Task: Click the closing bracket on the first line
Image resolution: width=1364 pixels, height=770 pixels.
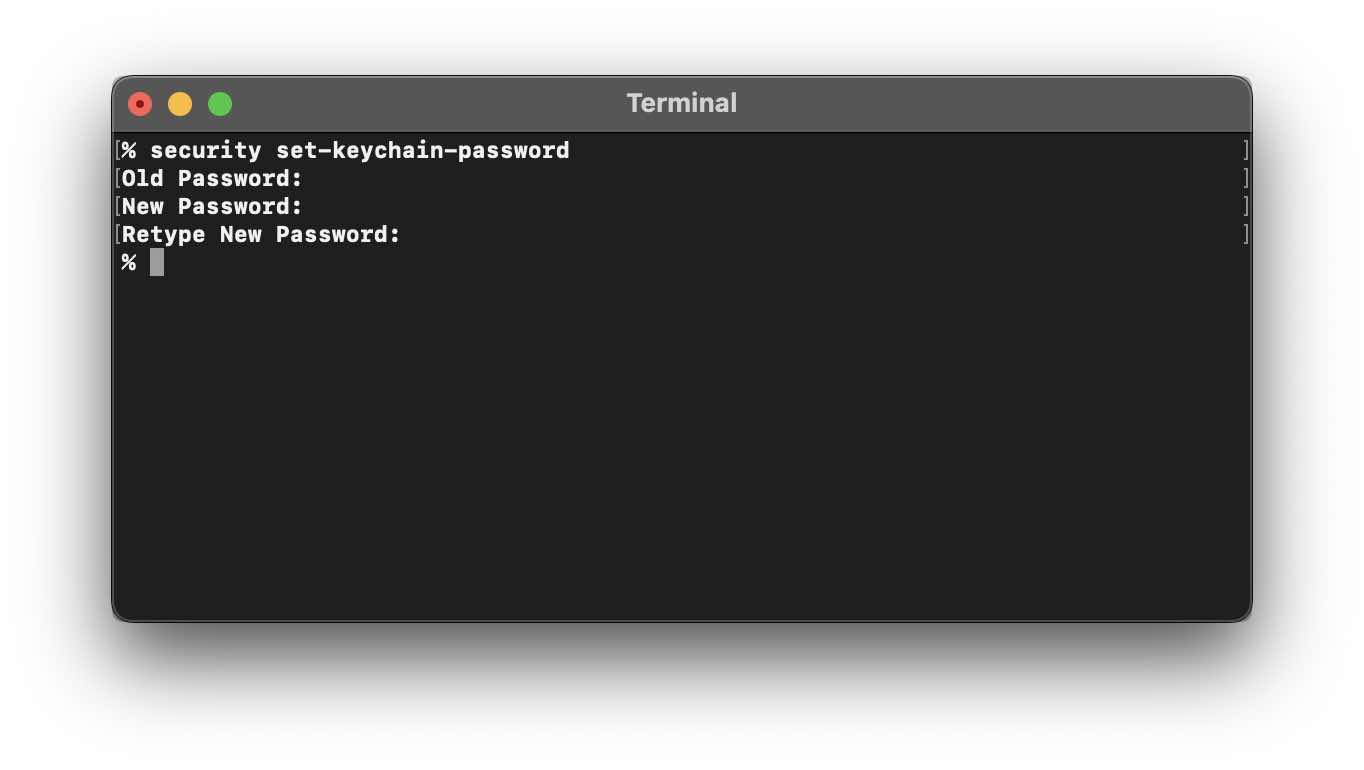Action: [1245, 150]
